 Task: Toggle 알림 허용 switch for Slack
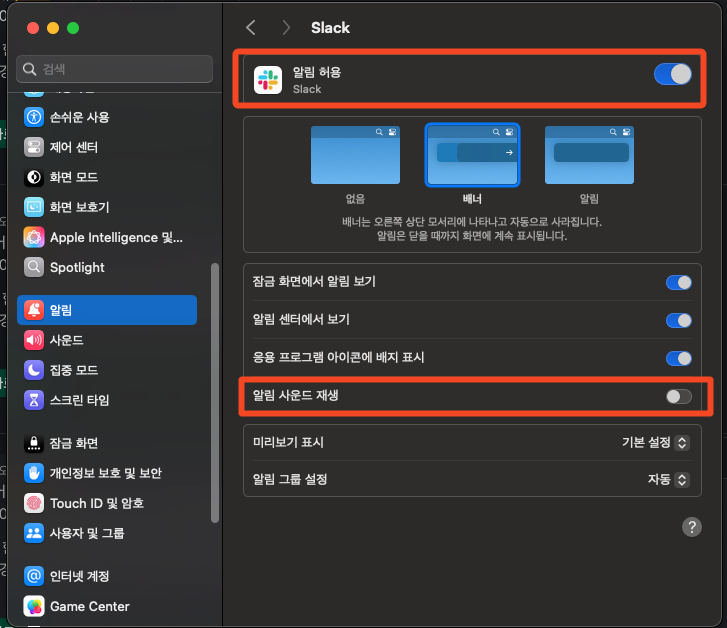673,74
